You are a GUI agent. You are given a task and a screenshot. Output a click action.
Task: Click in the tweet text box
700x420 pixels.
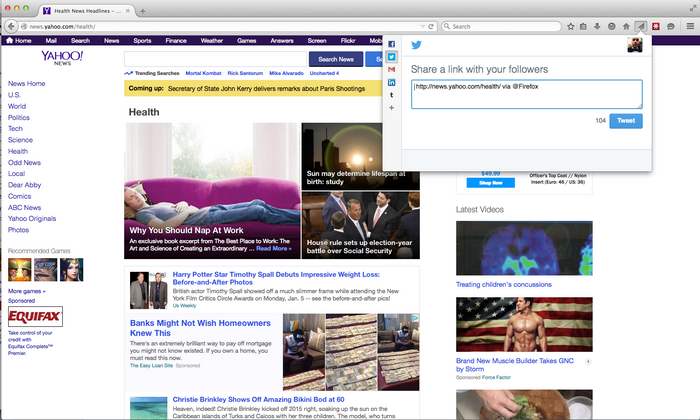[527, 93]
